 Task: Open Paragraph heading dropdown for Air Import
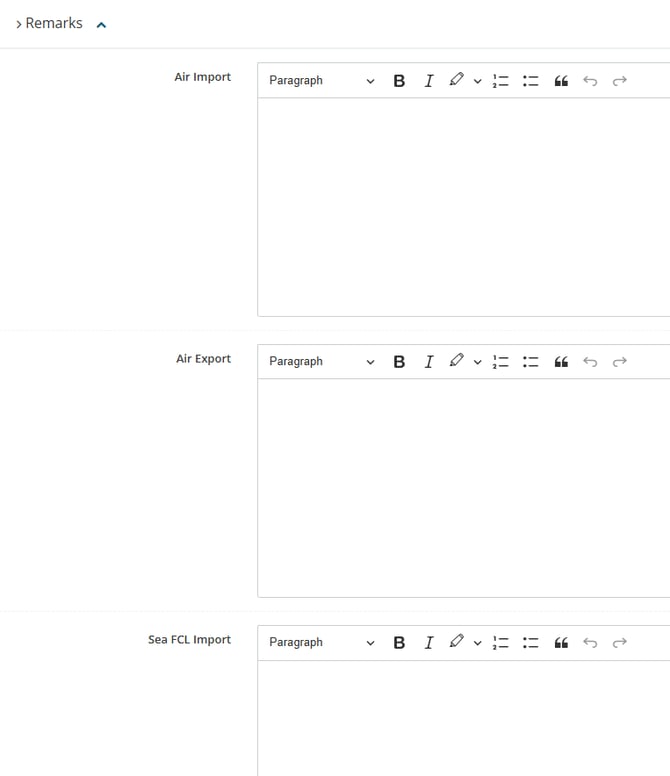point(321,81)
